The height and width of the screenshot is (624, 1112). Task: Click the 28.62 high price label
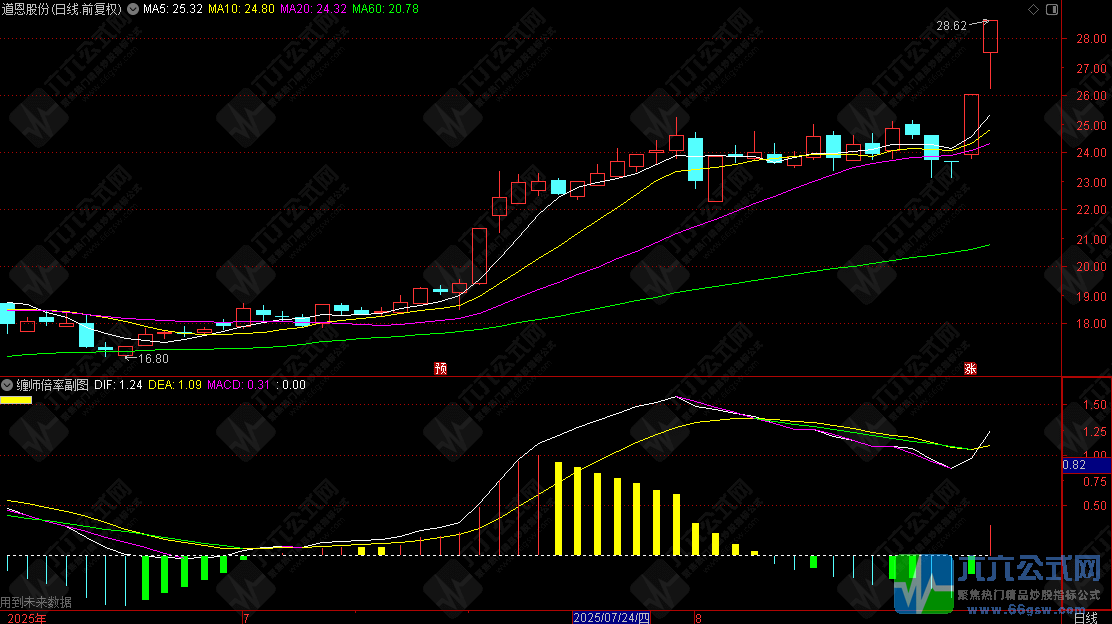pyautogui.click(x=951, y=26)
